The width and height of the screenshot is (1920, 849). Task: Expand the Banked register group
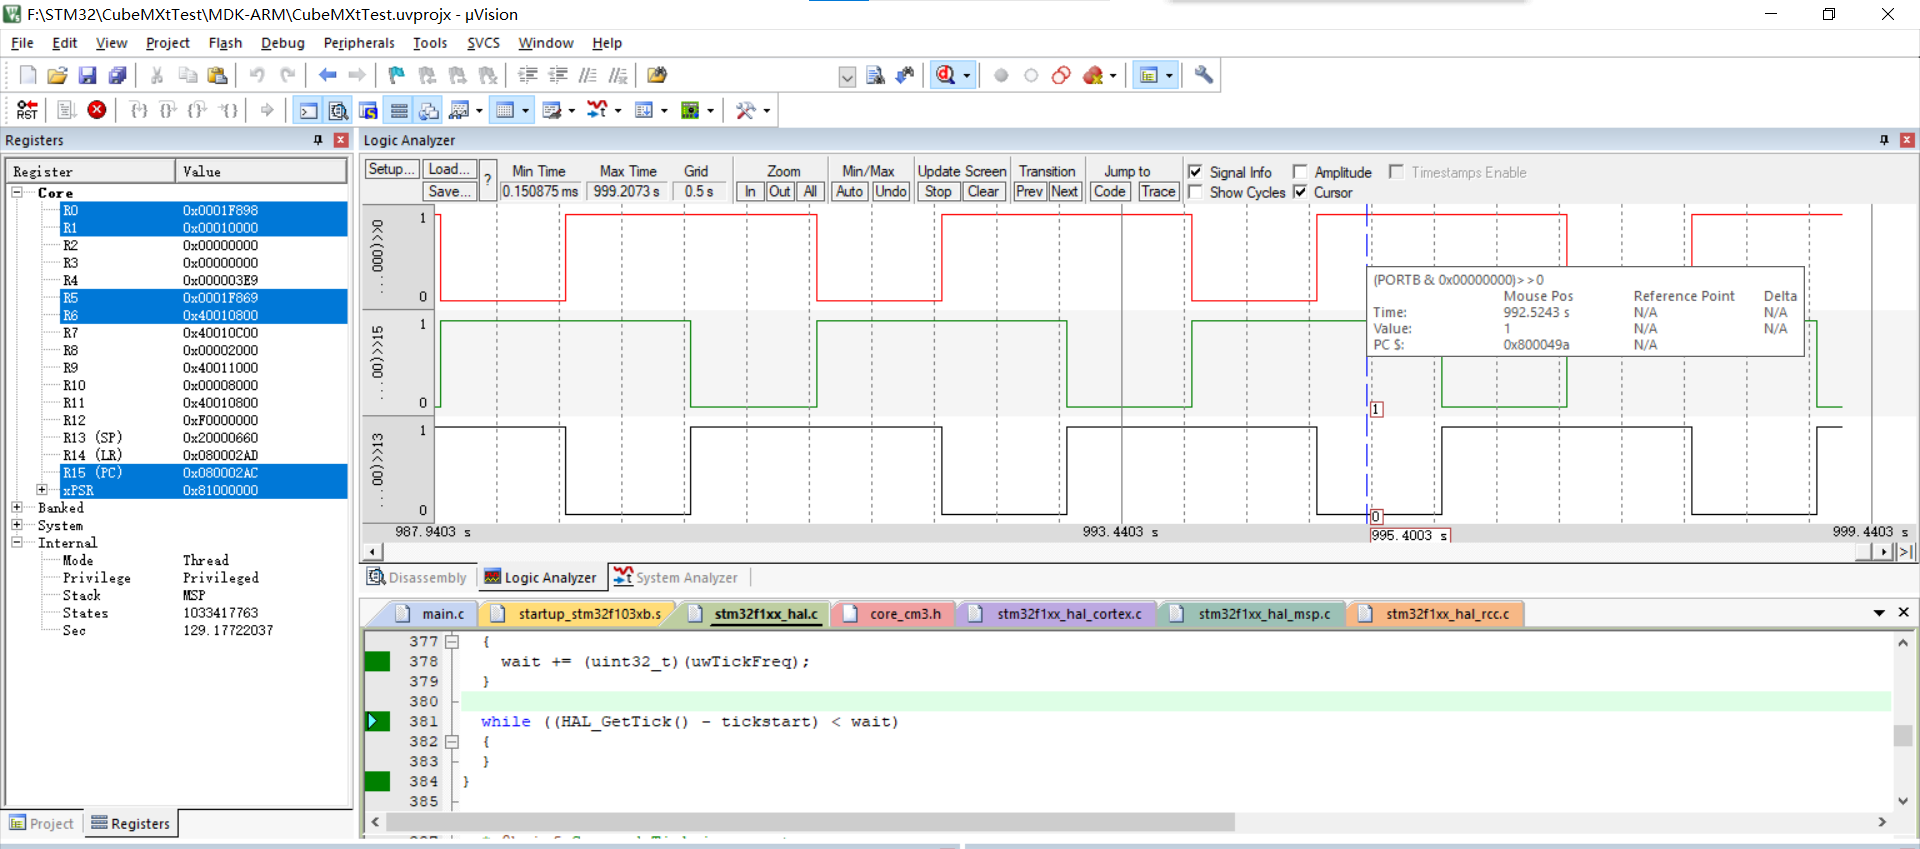click(17, 508)
